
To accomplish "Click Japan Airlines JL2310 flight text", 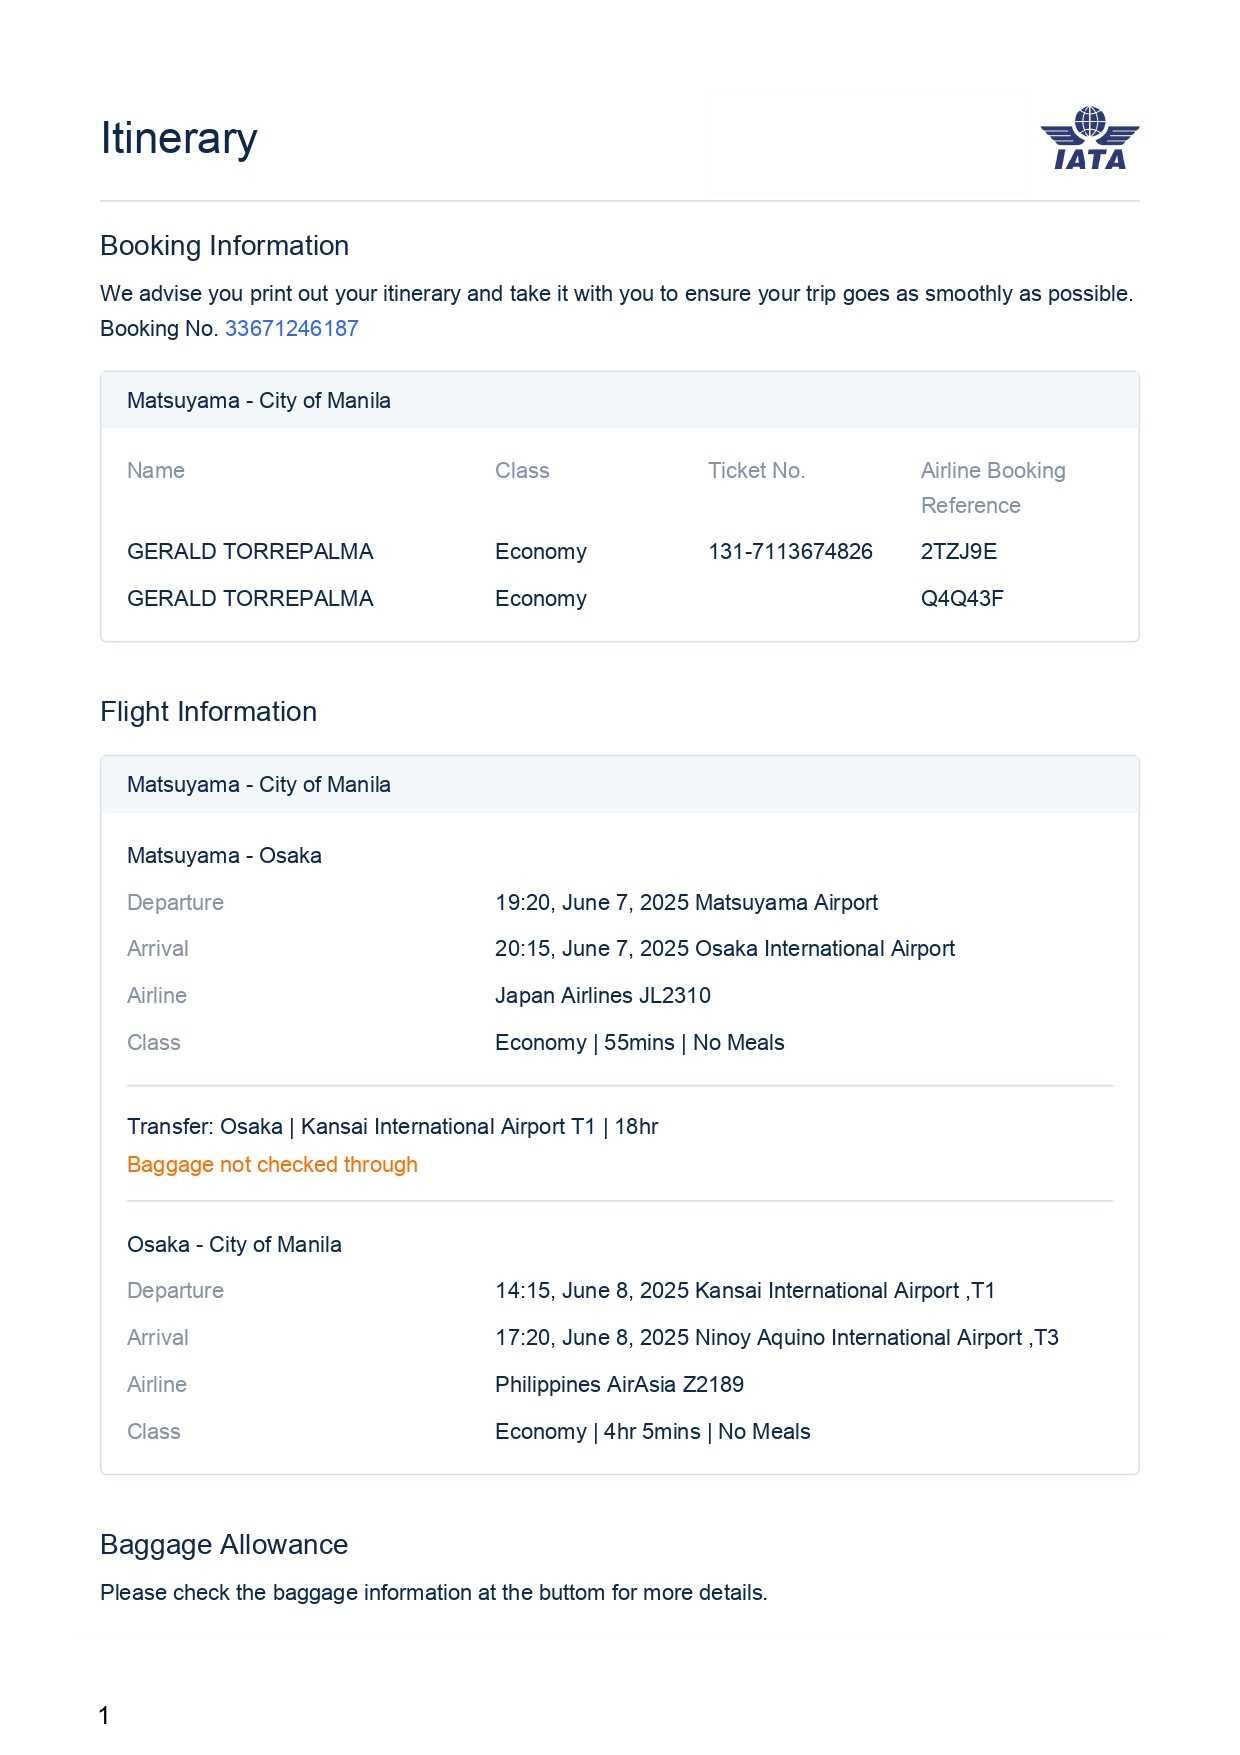I will point(602,995).
